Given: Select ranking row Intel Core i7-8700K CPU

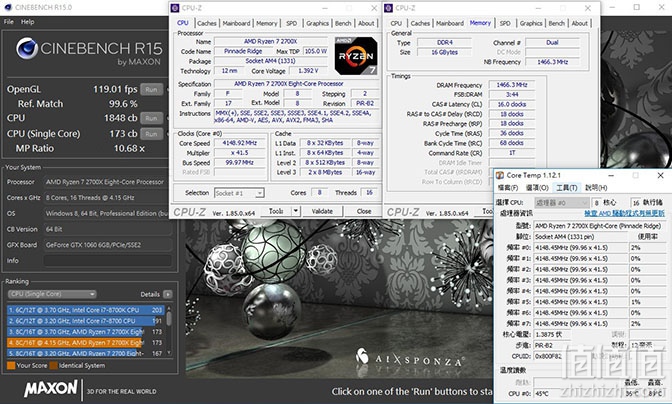Looking at the screenshot, I should click(86, 310).
